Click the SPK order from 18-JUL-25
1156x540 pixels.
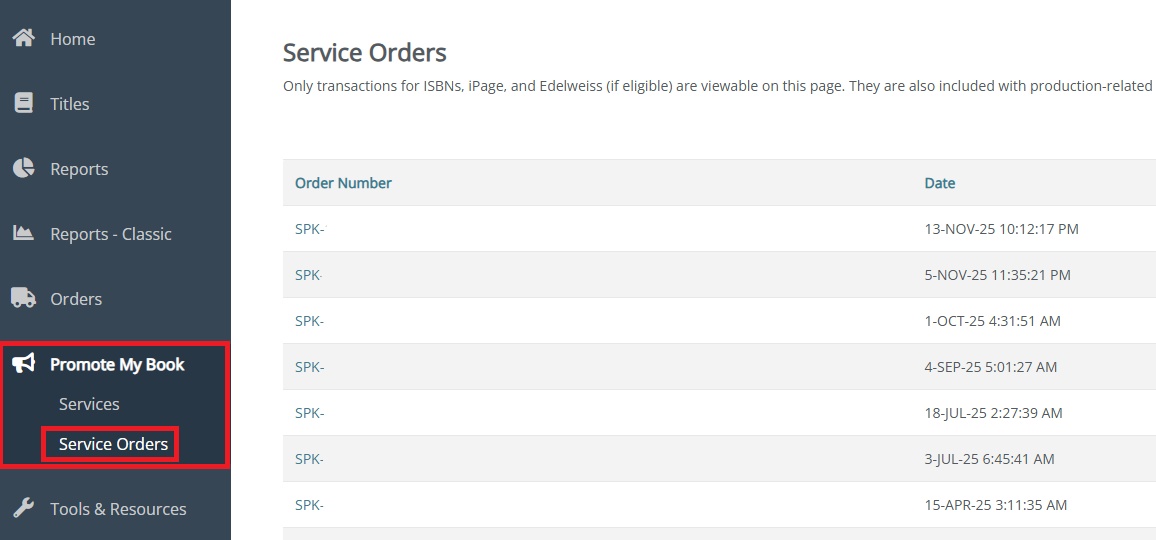310,413
